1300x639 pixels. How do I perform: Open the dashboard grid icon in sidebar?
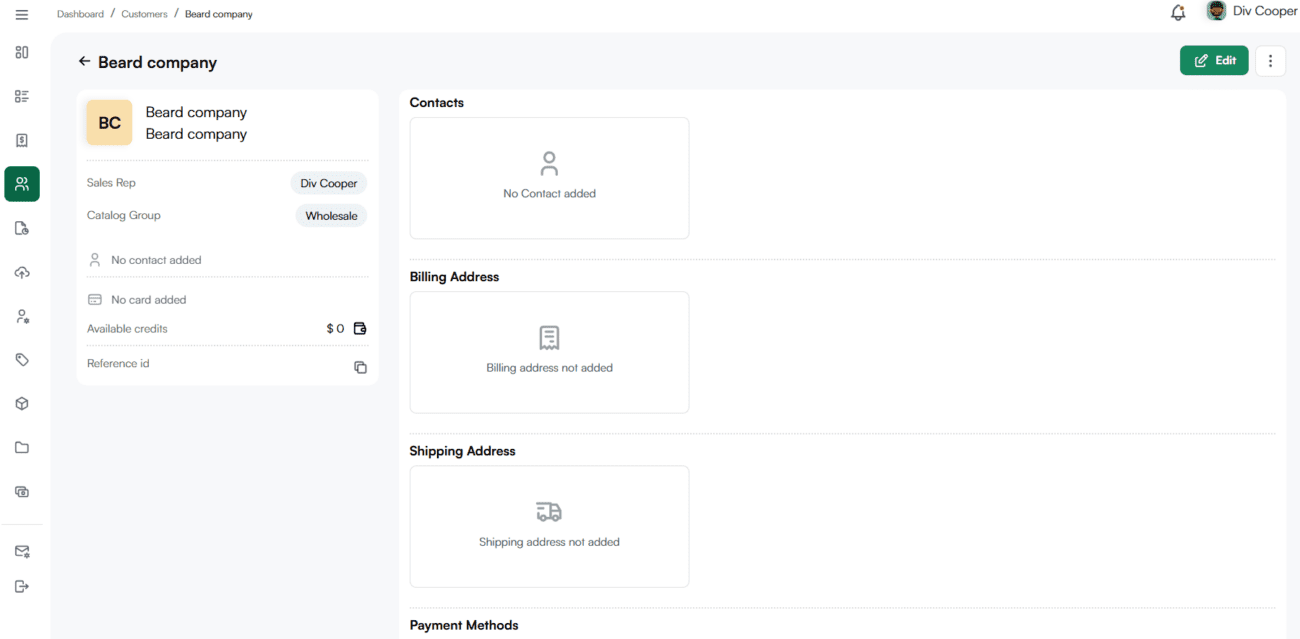(x=22, y=52)
